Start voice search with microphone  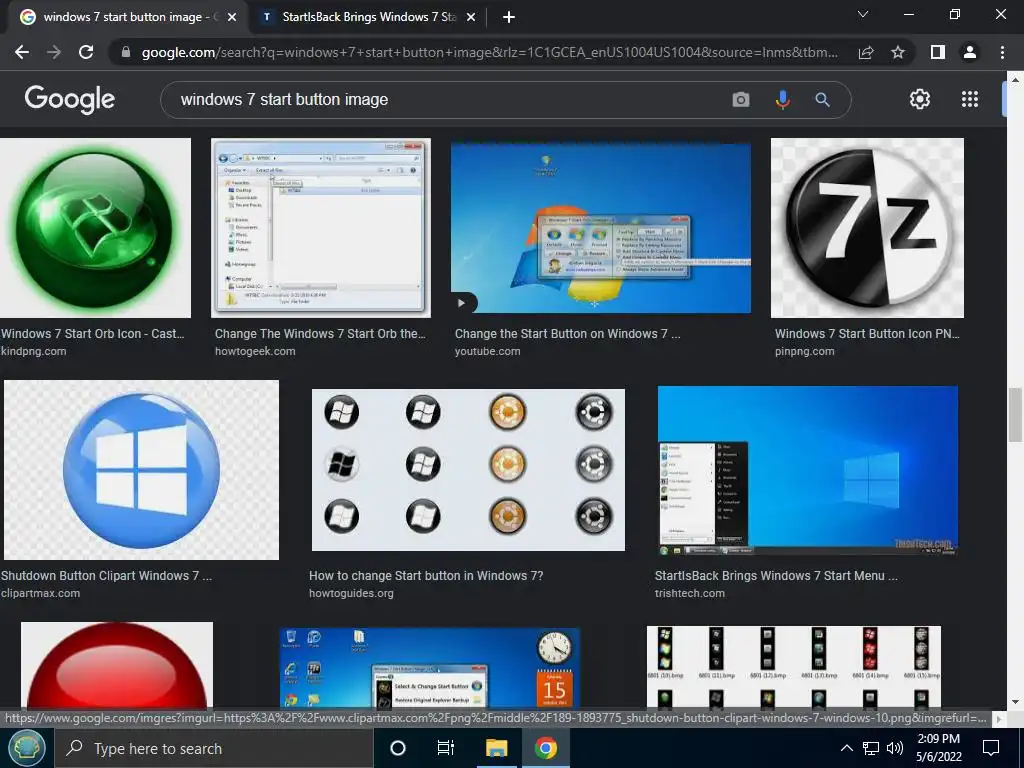pos(782,100)
